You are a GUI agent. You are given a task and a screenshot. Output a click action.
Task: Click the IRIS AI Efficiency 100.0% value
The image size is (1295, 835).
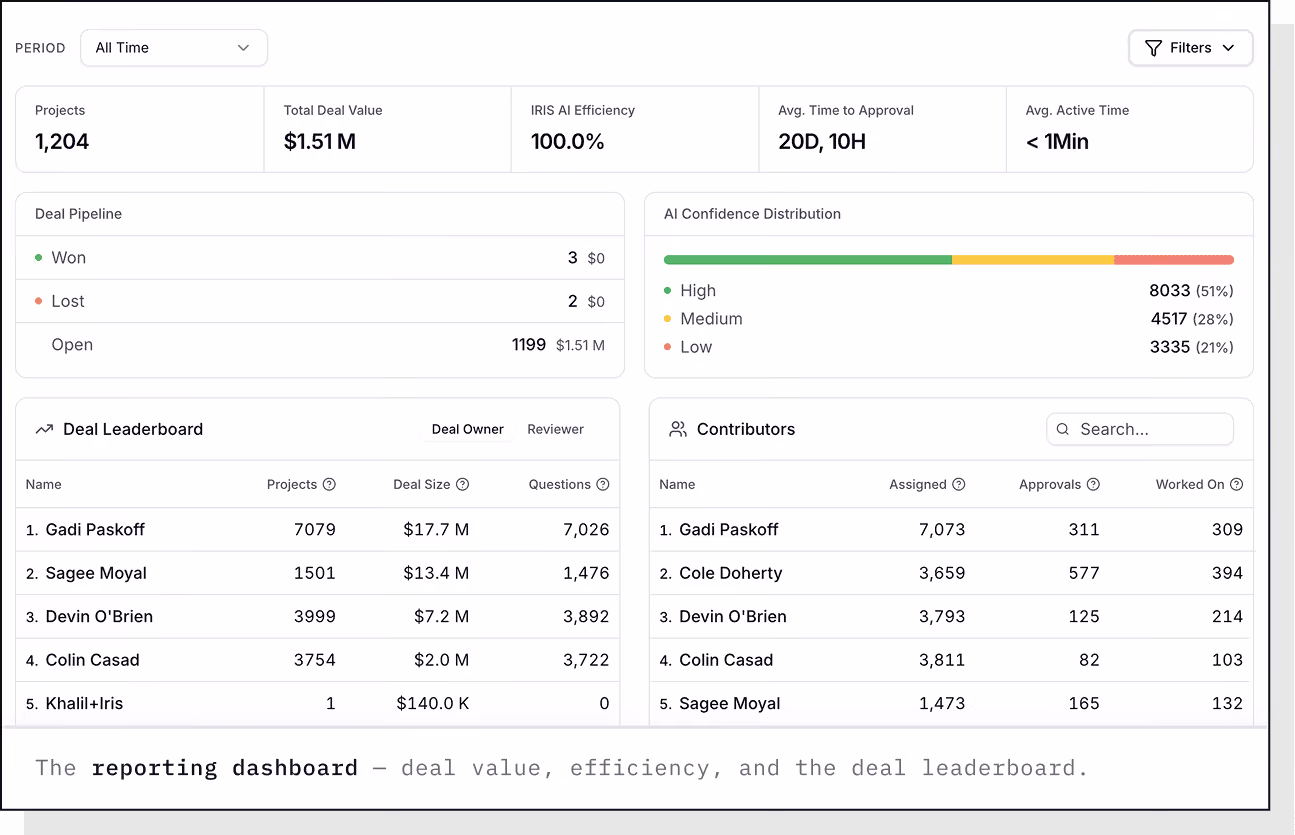[x=568, y=142]
